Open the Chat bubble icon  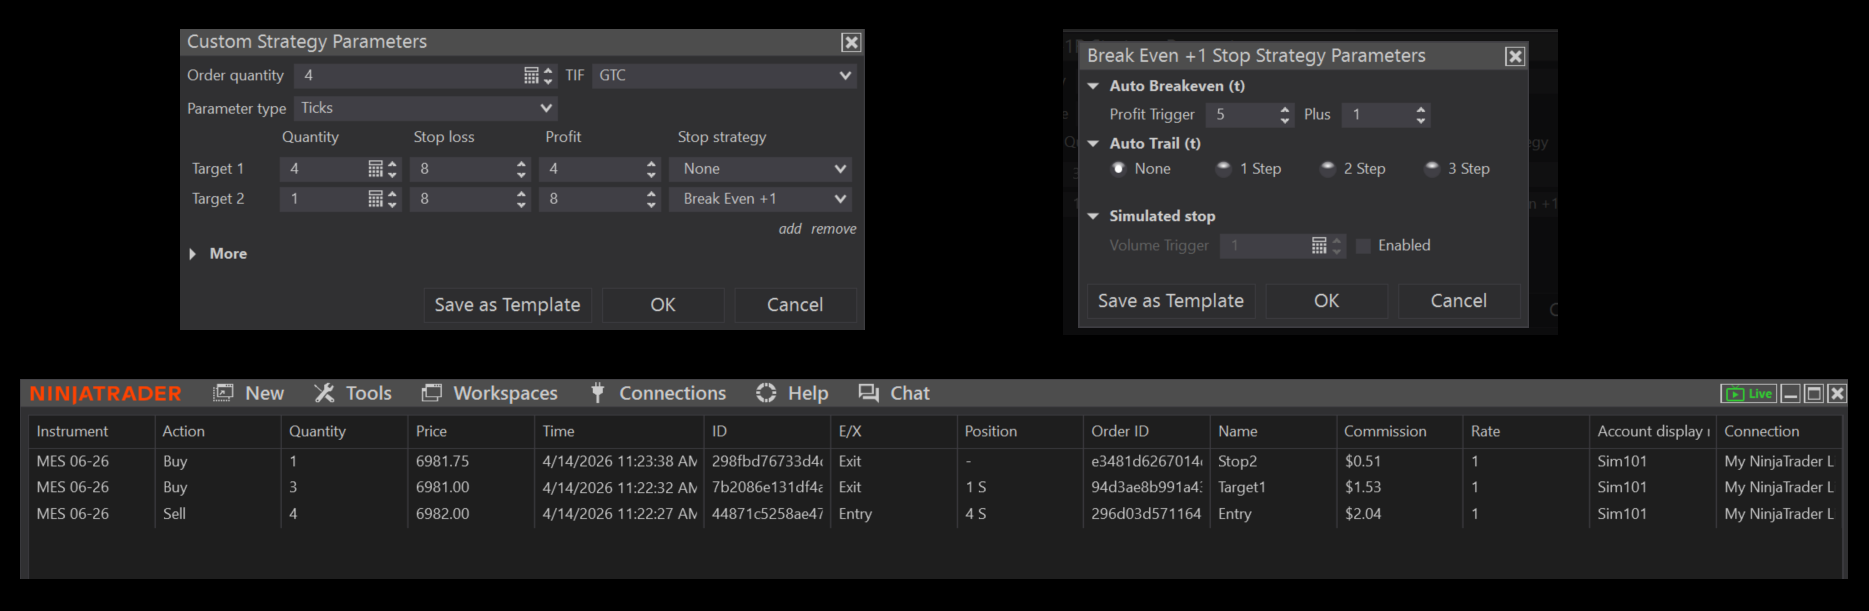(x=868, y=393)
